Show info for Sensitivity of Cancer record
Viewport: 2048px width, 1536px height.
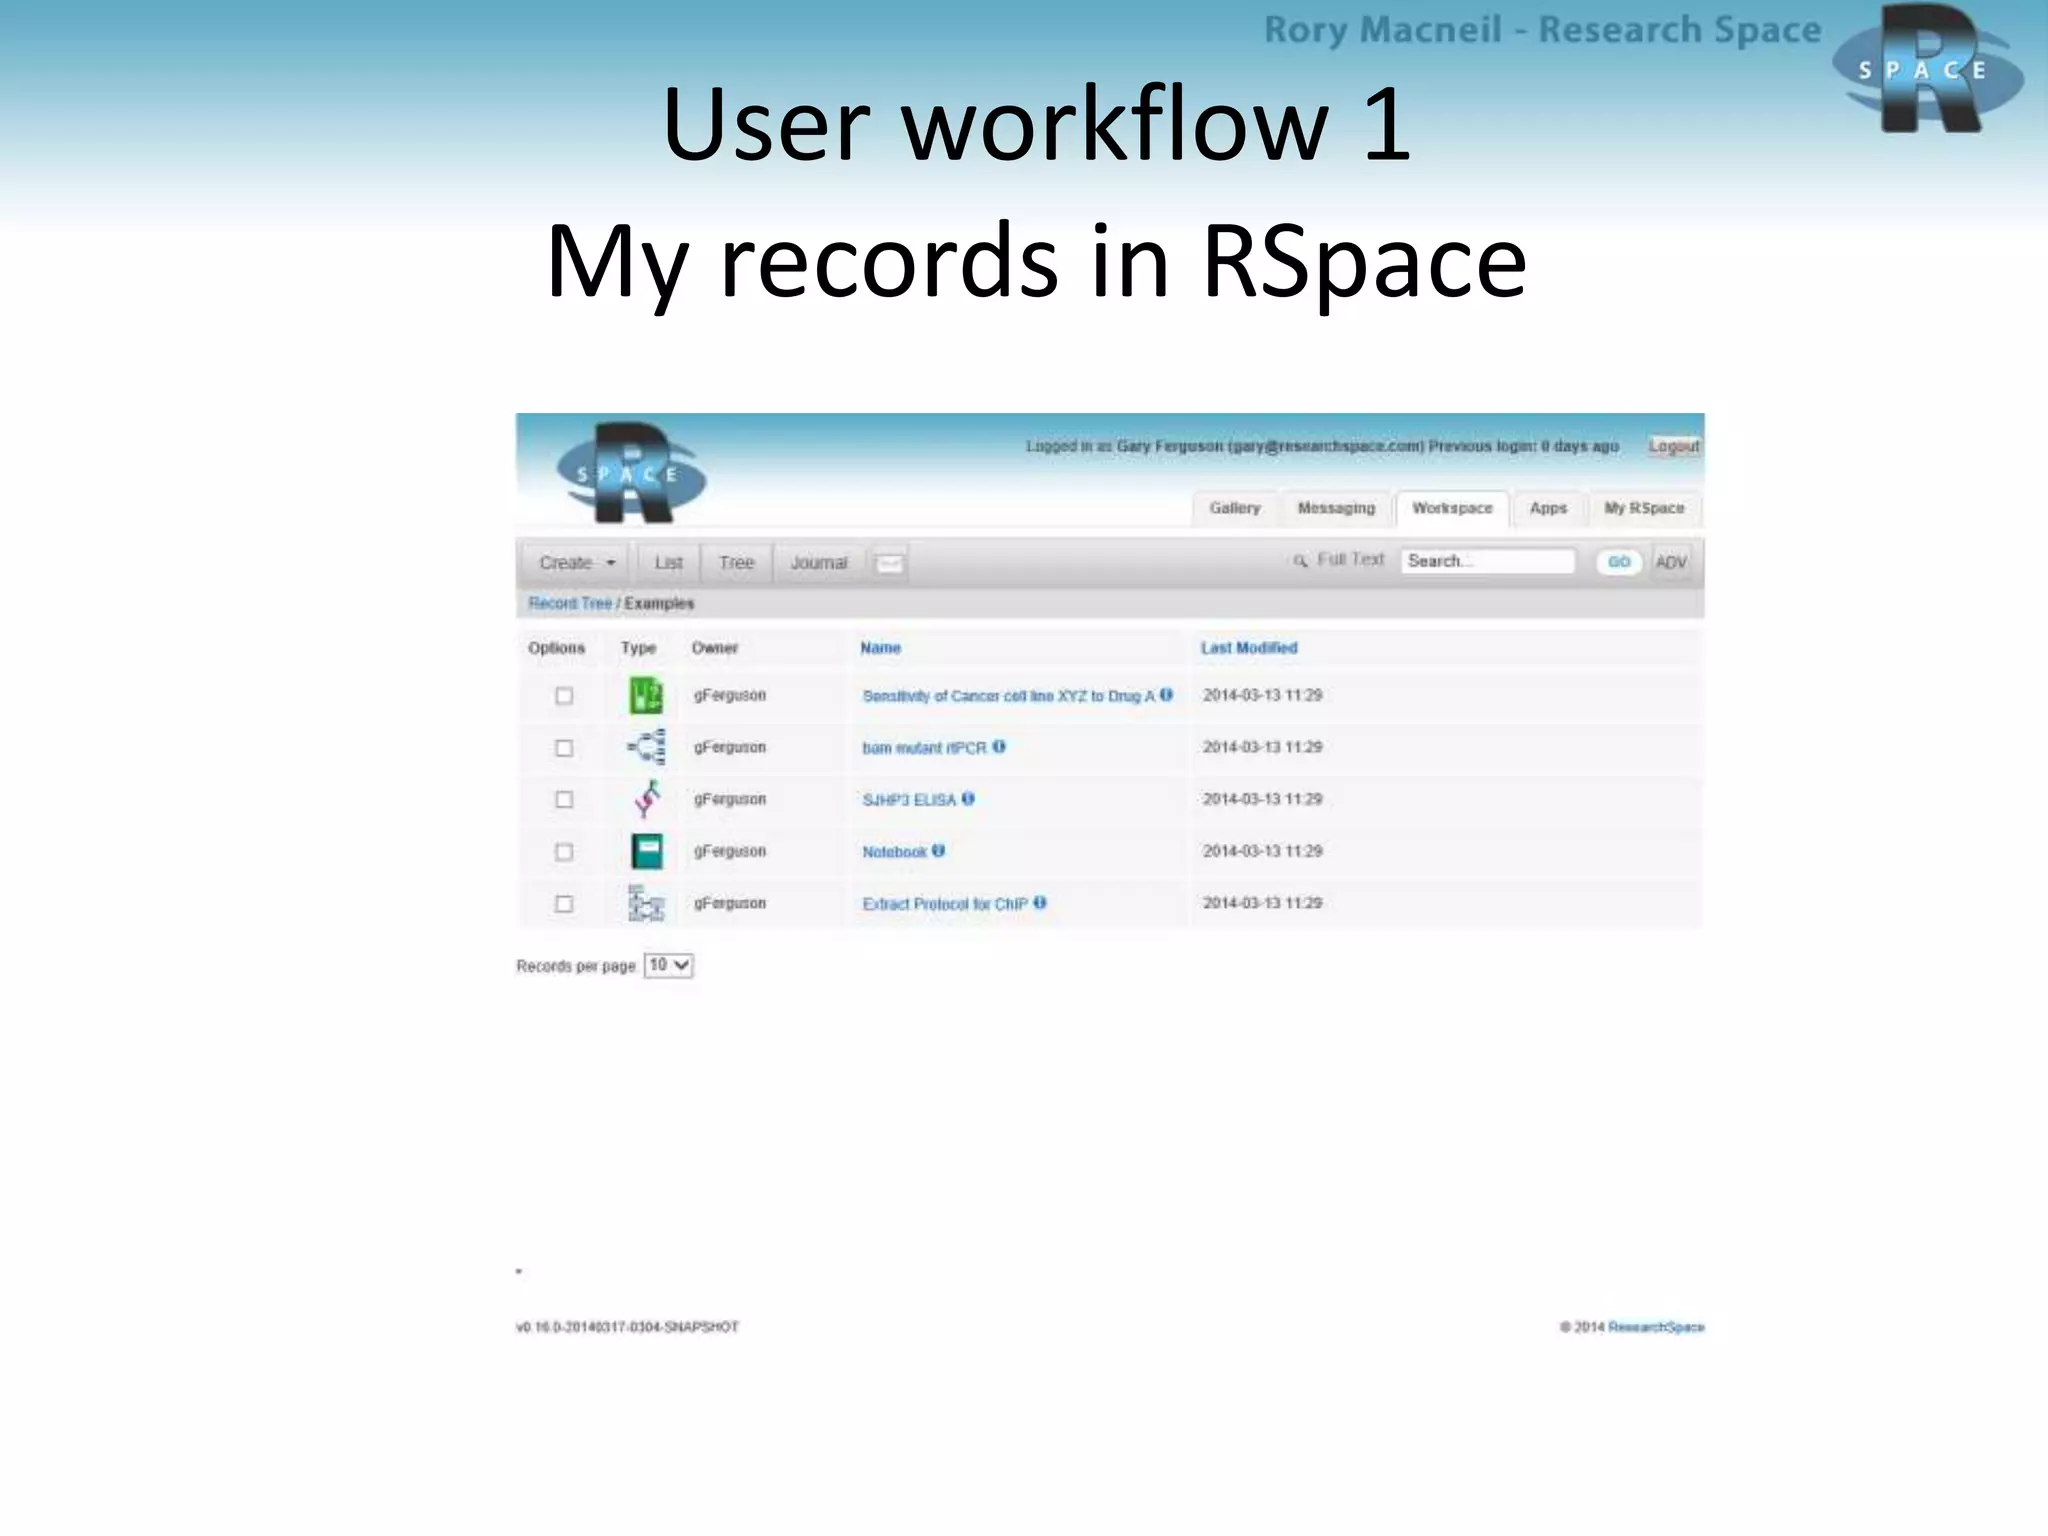[x=1166, y=694]
